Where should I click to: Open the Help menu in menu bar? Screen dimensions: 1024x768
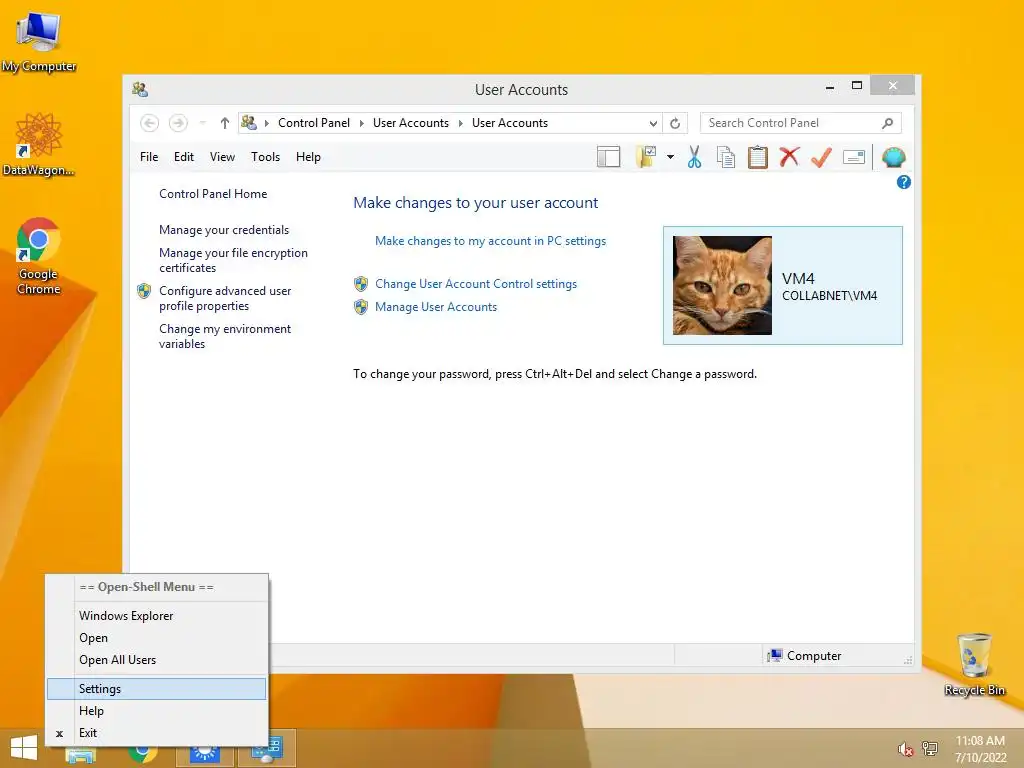pyautogui.click(x=308, y=157)
